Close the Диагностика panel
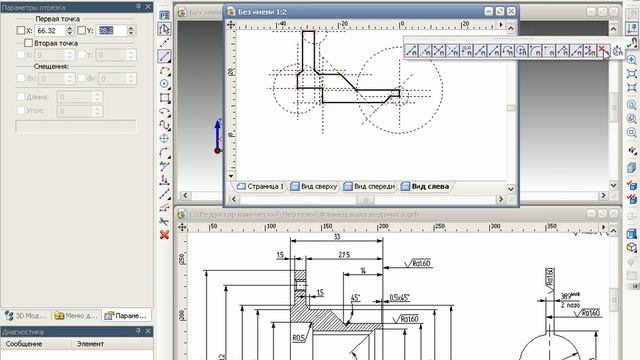 coord(148,331)
